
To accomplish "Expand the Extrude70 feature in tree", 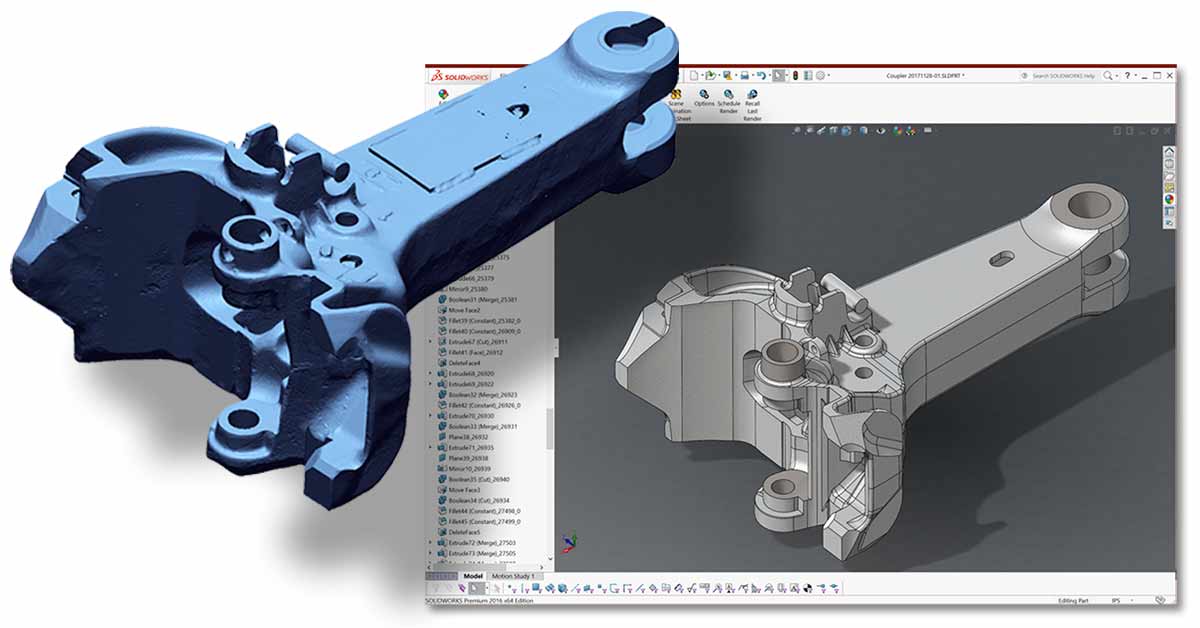I will pos(431,415).
